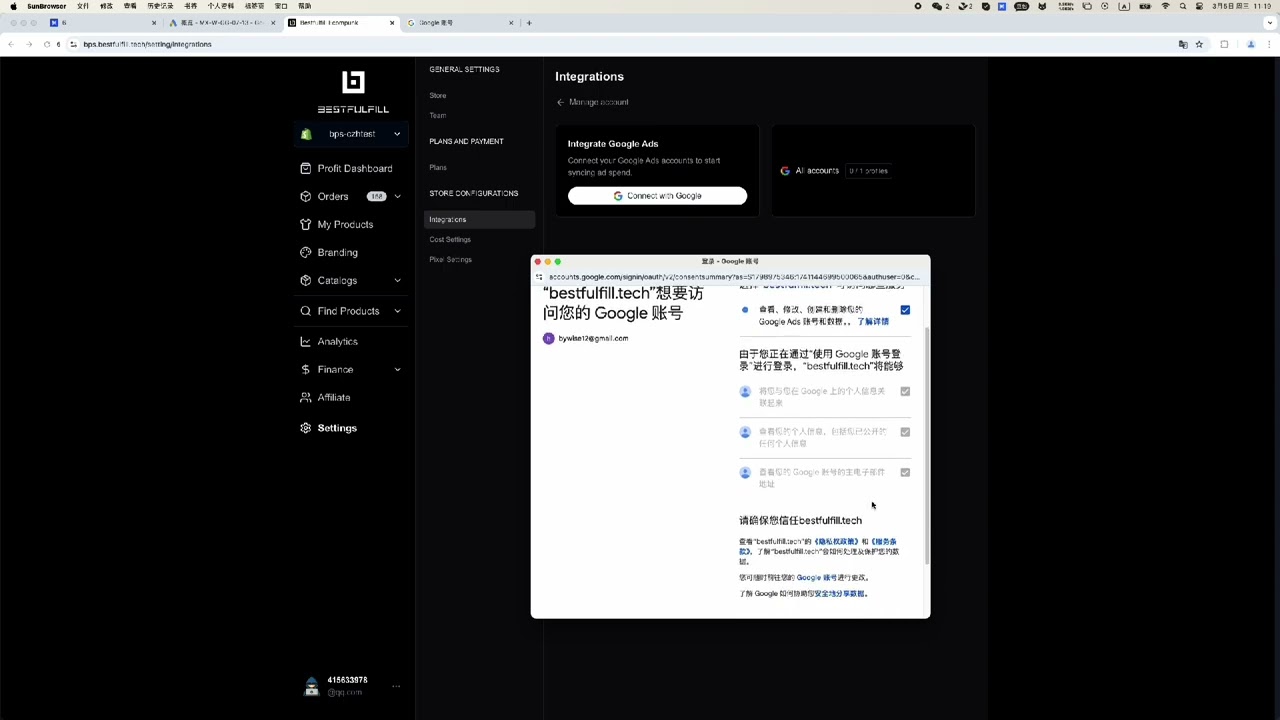
Task: Open Cost Settings in settings menu
Action: point(450,239)
